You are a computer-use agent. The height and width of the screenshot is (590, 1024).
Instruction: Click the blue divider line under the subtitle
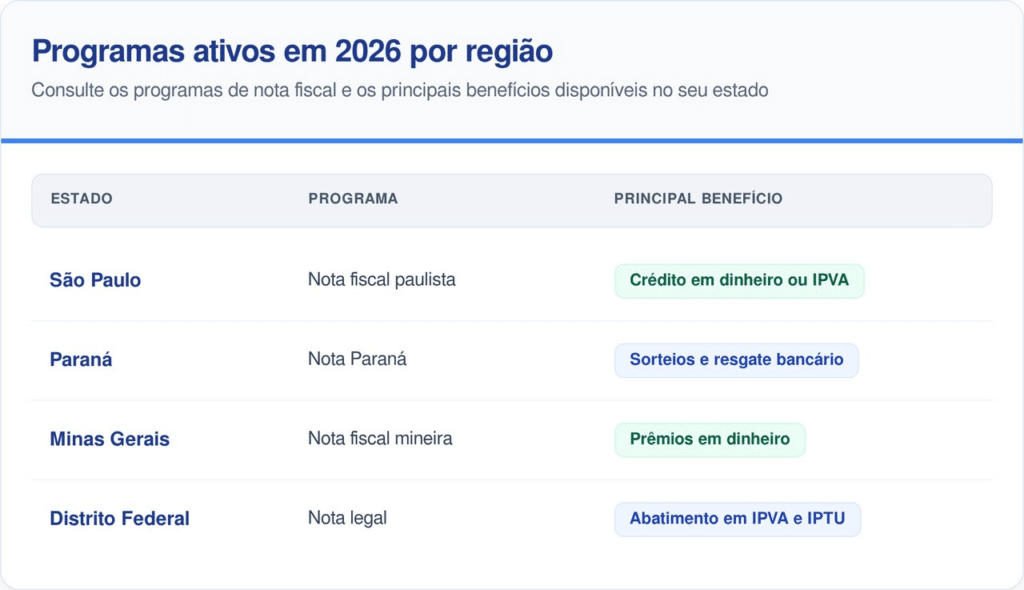click(512, 141)
